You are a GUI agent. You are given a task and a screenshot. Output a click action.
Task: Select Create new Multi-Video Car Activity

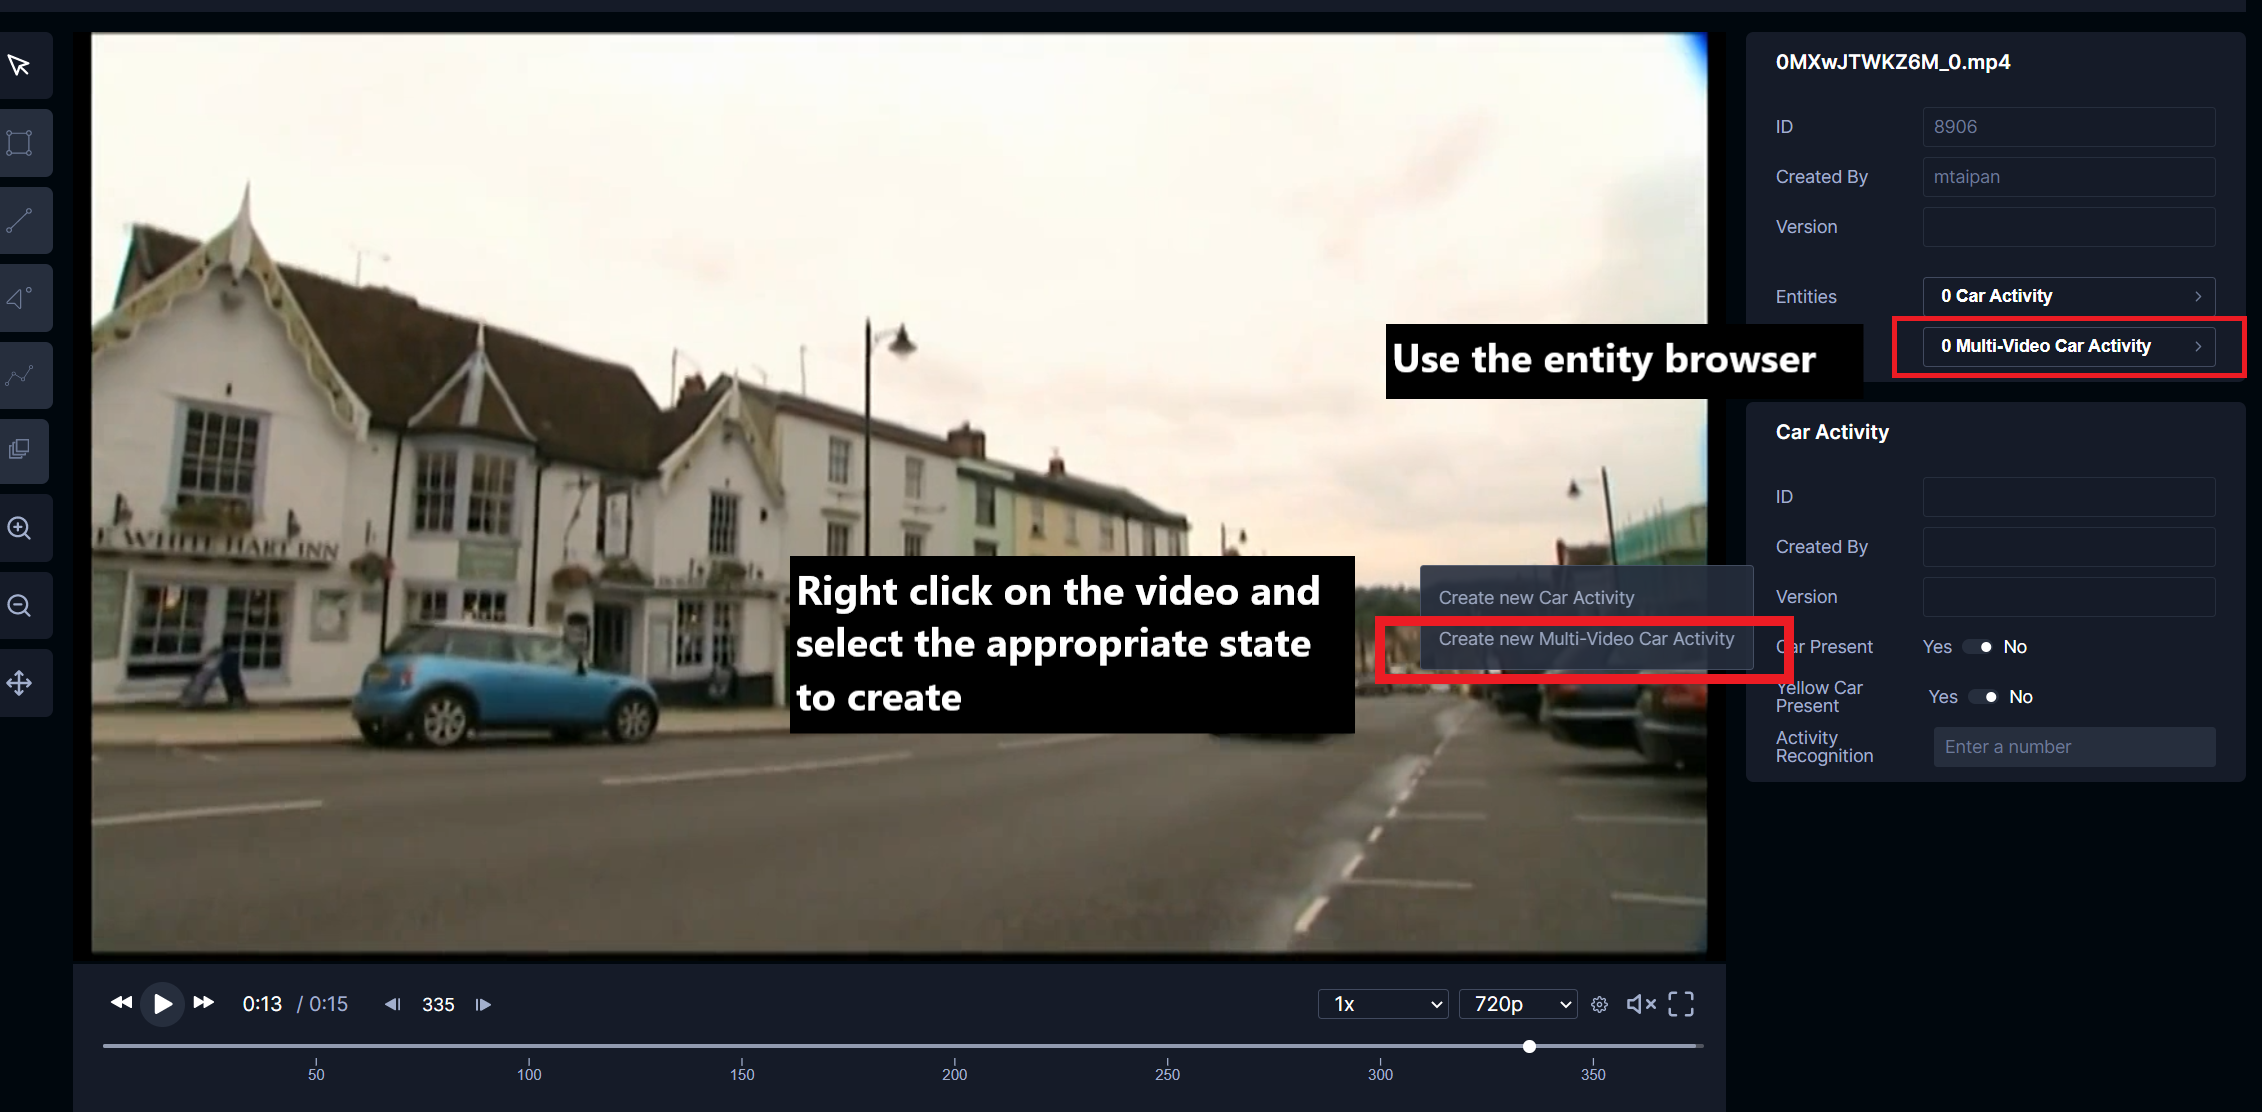point(1586,639)
